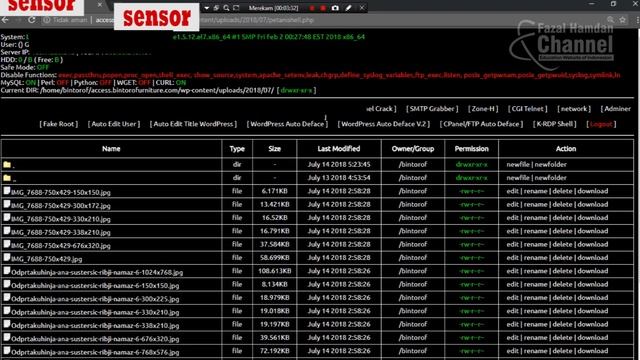
Task: Click the Last Modified column header
Action: click(x=339, y=149)
